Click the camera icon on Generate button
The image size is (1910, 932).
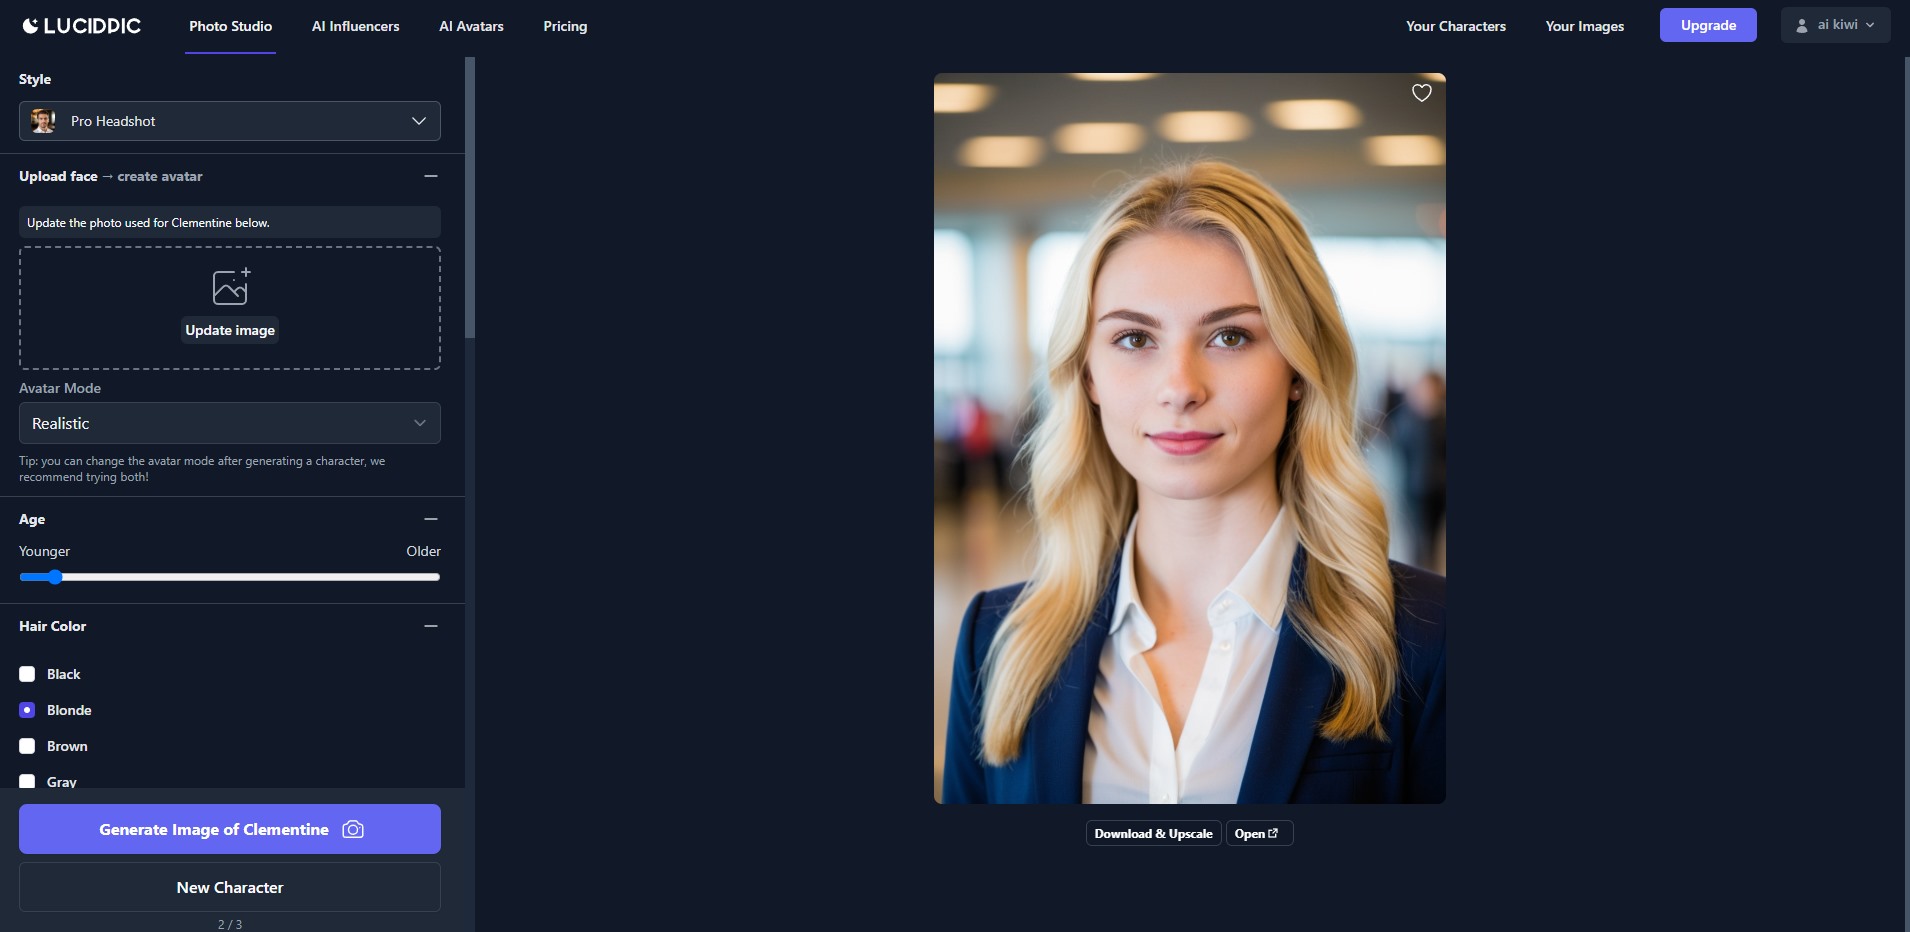click(353, 829)
